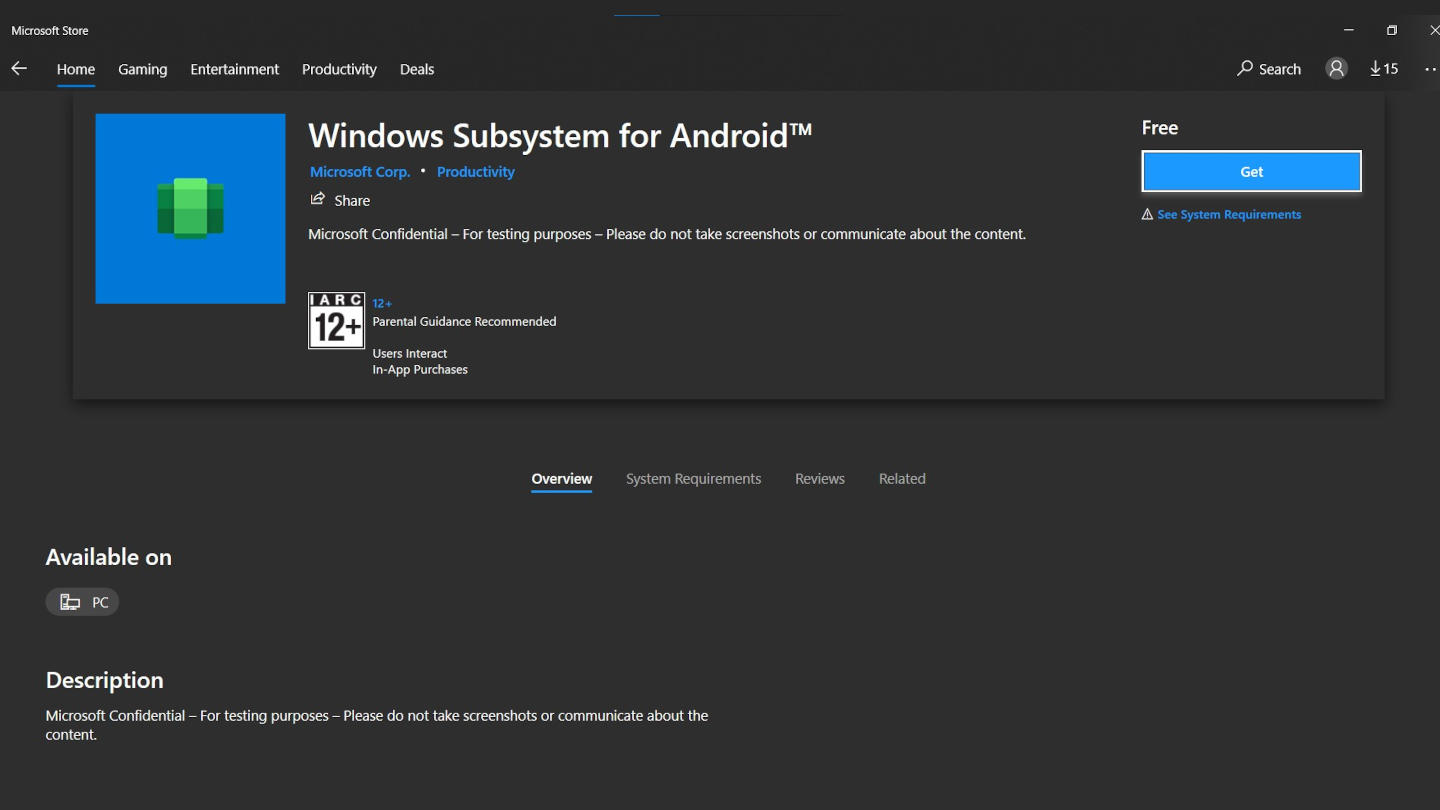Switch to the Gaming tab
This screenshot has height=810, width=1440.
[x=142, y=69]
